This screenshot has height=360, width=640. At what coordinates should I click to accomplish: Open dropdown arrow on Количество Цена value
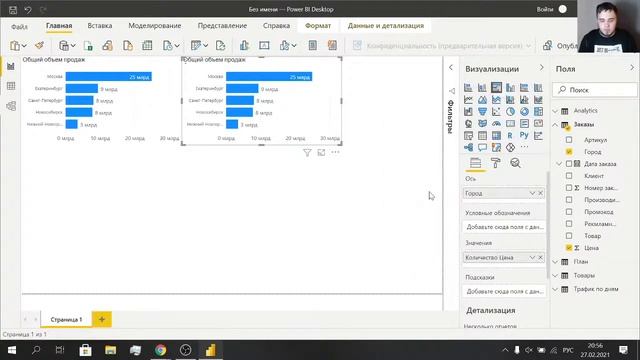(532, 258)
